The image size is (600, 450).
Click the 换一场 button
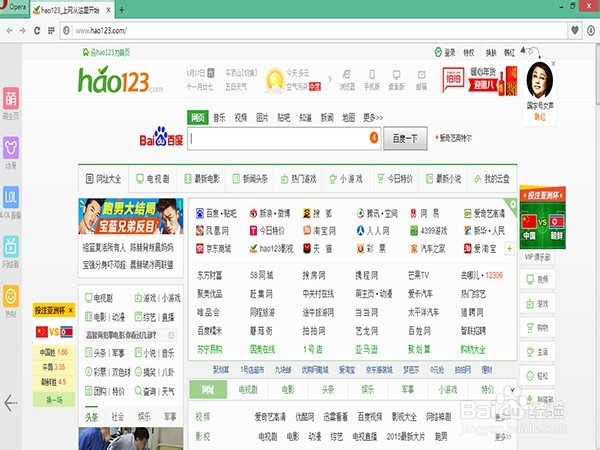pos(54,400)
